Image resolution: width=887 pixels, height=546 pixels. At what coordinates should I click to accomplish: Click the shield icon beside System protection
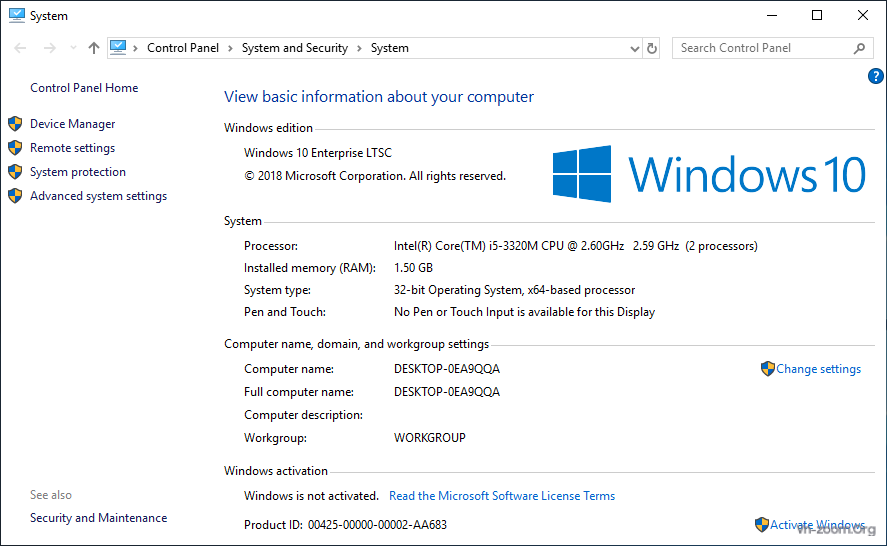[x=15, y=171]
